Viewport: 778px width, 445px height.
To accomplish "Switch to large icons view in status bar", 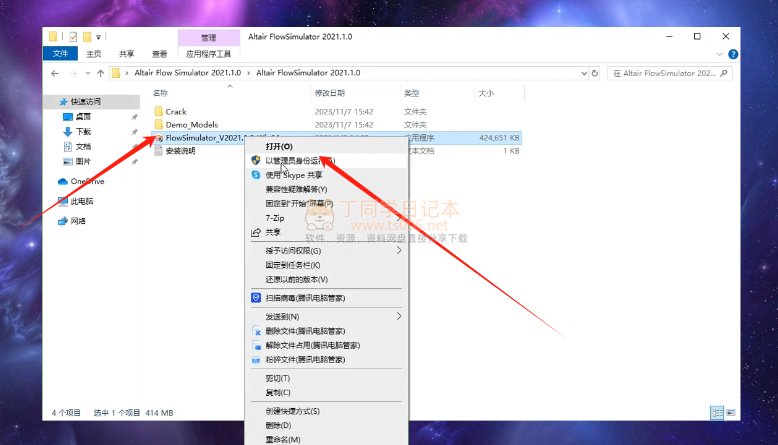I will [x=730, y=412].
